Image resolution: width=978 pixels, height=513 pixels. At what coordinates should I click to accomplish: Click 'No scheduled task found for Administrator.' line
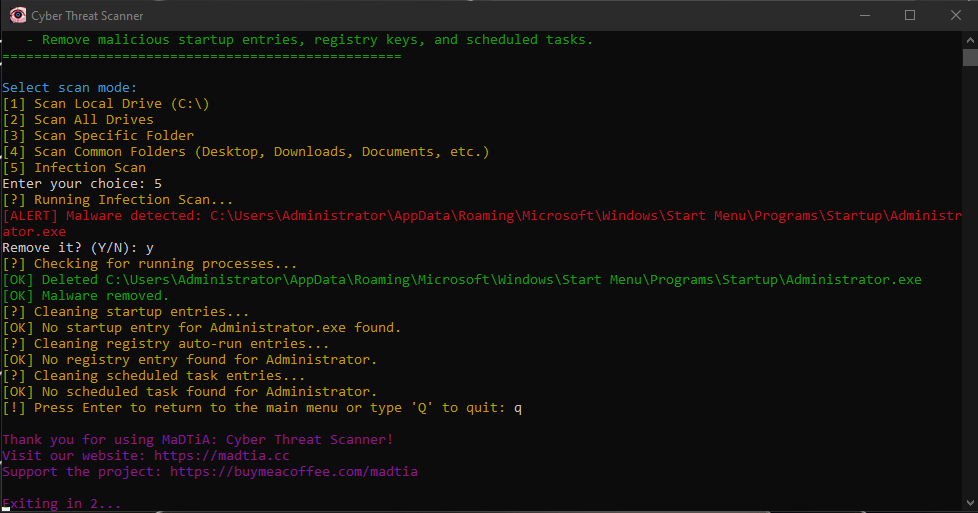click(190, 392)
